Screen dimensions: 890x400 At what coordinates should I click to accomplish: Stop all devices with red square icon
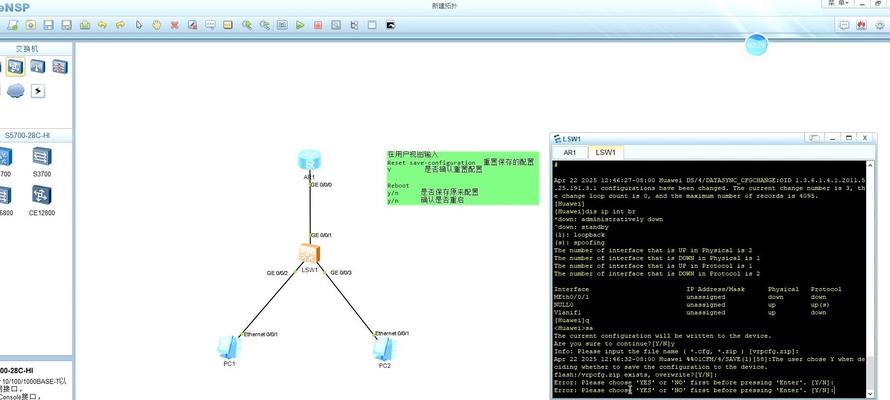(x=318, y=25)
